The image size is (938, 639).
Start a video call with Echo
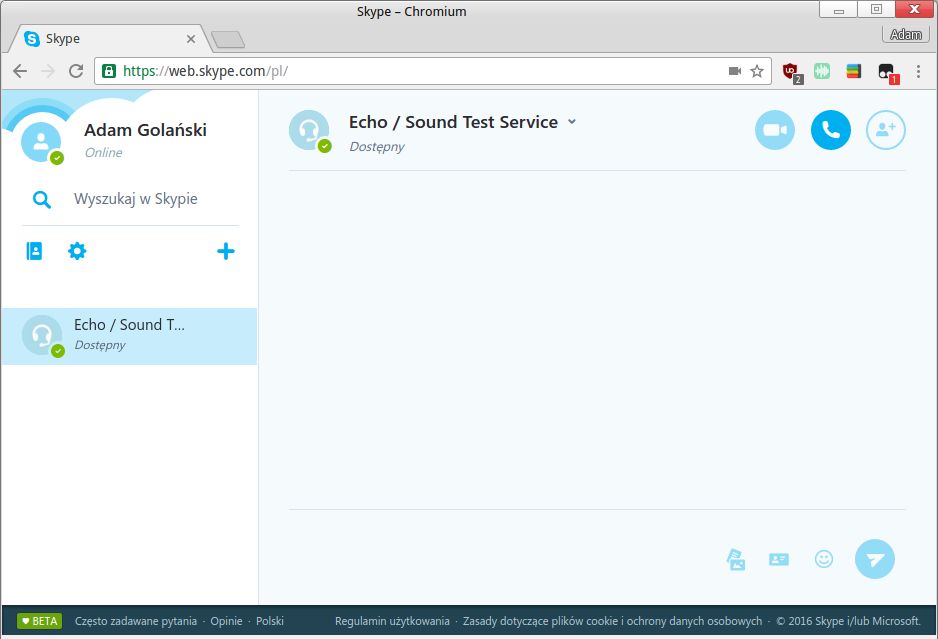point(775,130)
